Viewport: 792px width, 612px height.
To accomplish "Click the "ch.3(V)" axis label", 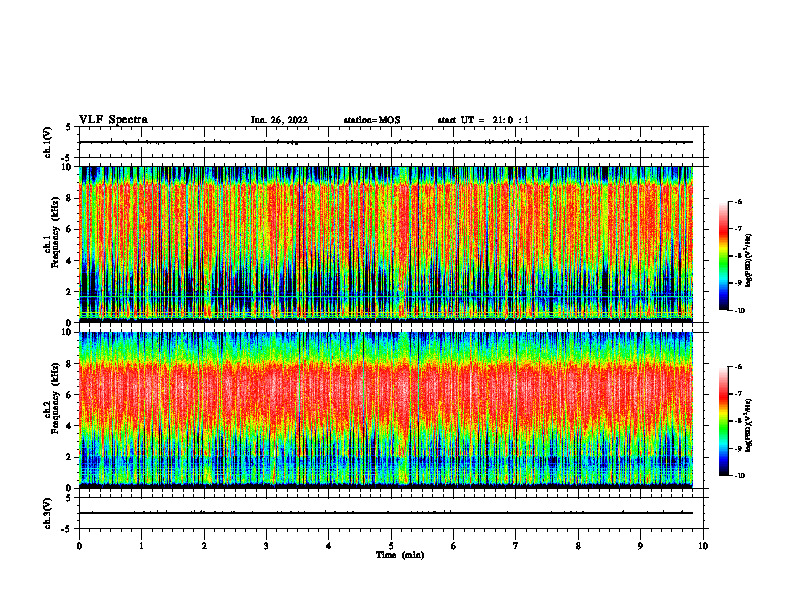I will coord(48,513).
